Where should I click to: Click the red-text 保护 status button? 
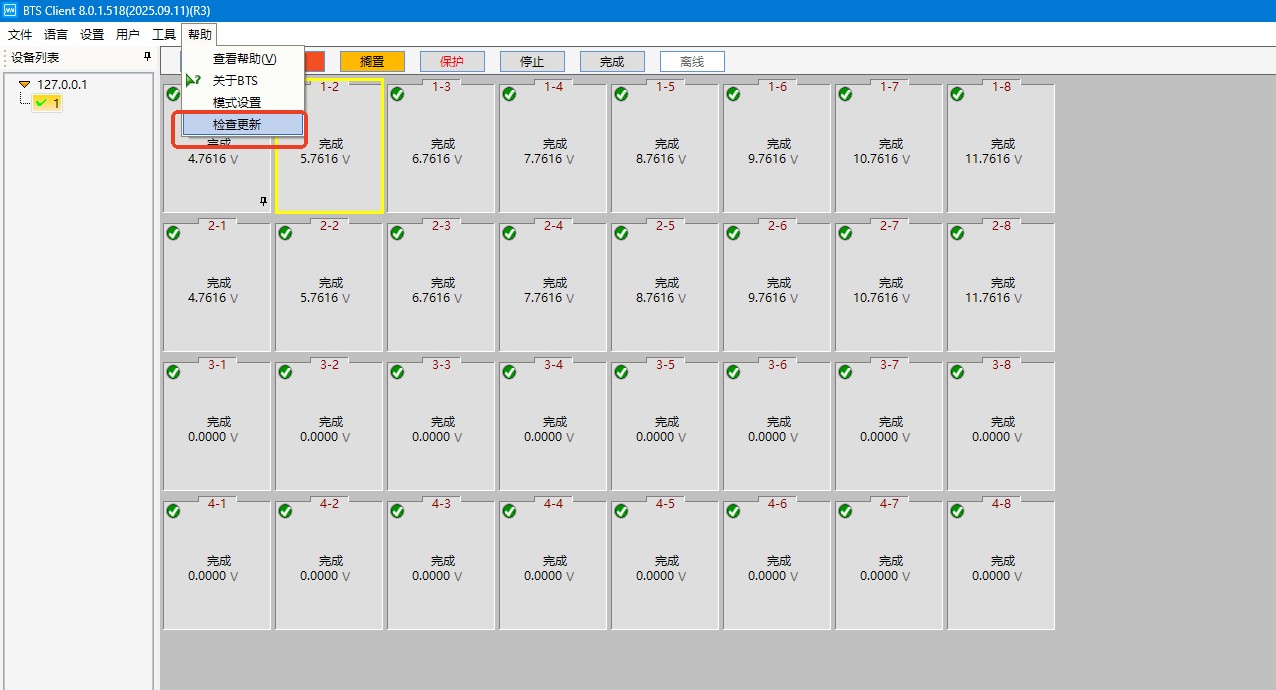(452, 62)
